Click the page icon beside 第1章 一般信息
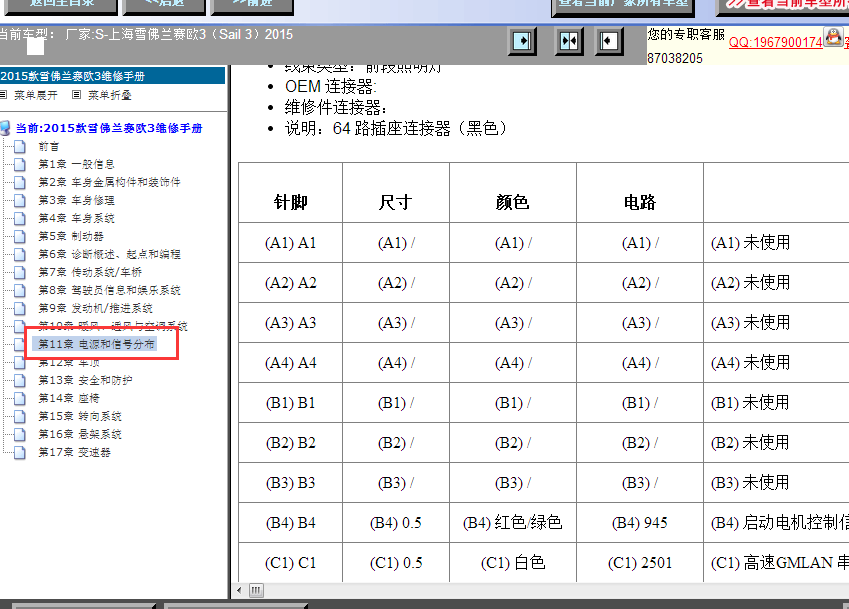Viewport: 849px width, 609px height. click(19, 164)
